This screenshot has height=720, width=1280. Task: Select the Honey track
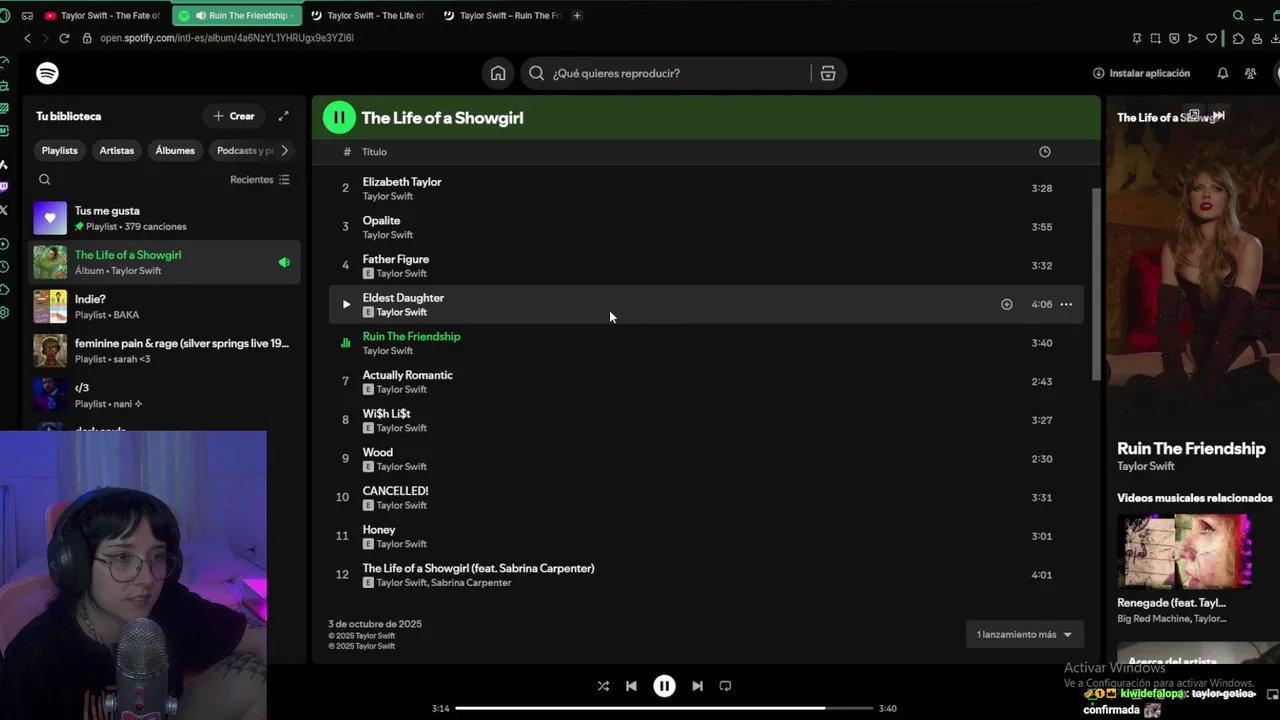tap(706, 536)
